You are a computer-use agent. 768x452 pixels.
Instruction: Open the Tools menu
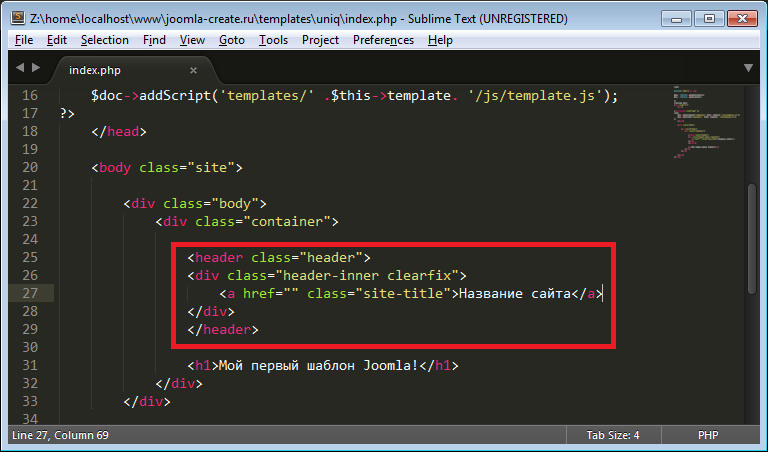273,40
